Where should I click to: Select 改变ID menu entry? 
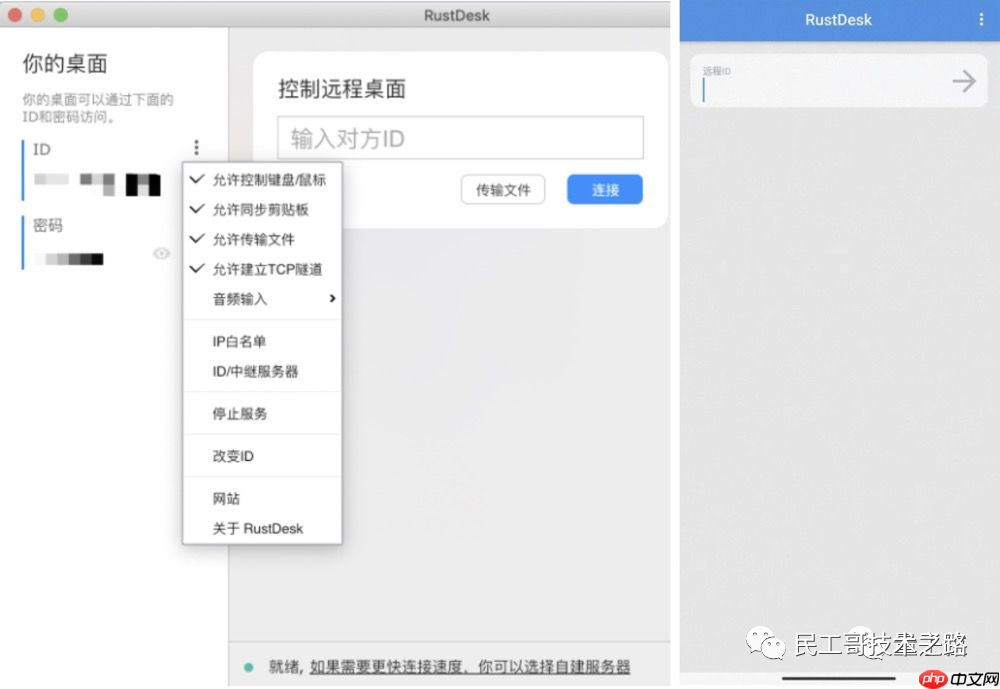[262, 456]
